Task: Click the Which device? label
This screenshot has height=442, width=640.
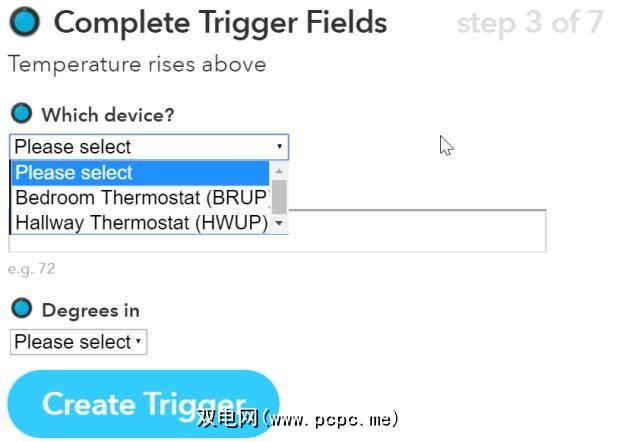Action: pos(108,115)
